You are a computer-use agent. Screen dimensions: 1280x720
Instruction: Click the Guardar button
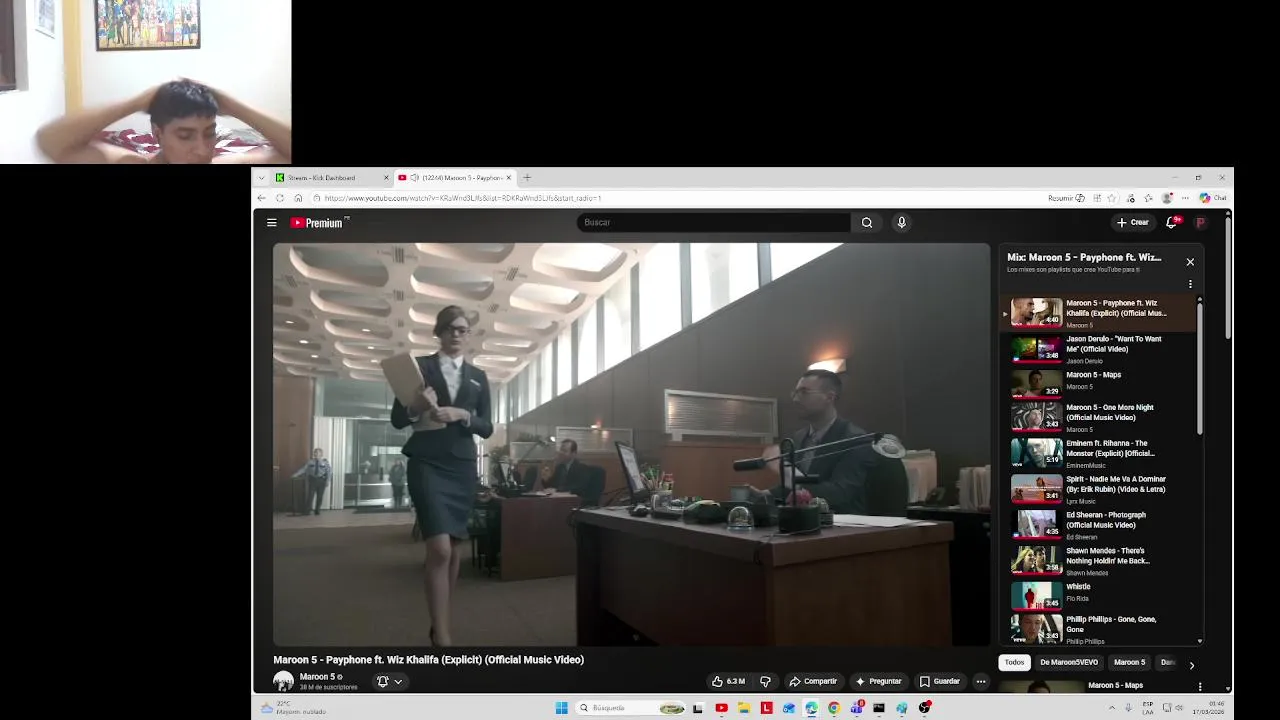point(940,681)
